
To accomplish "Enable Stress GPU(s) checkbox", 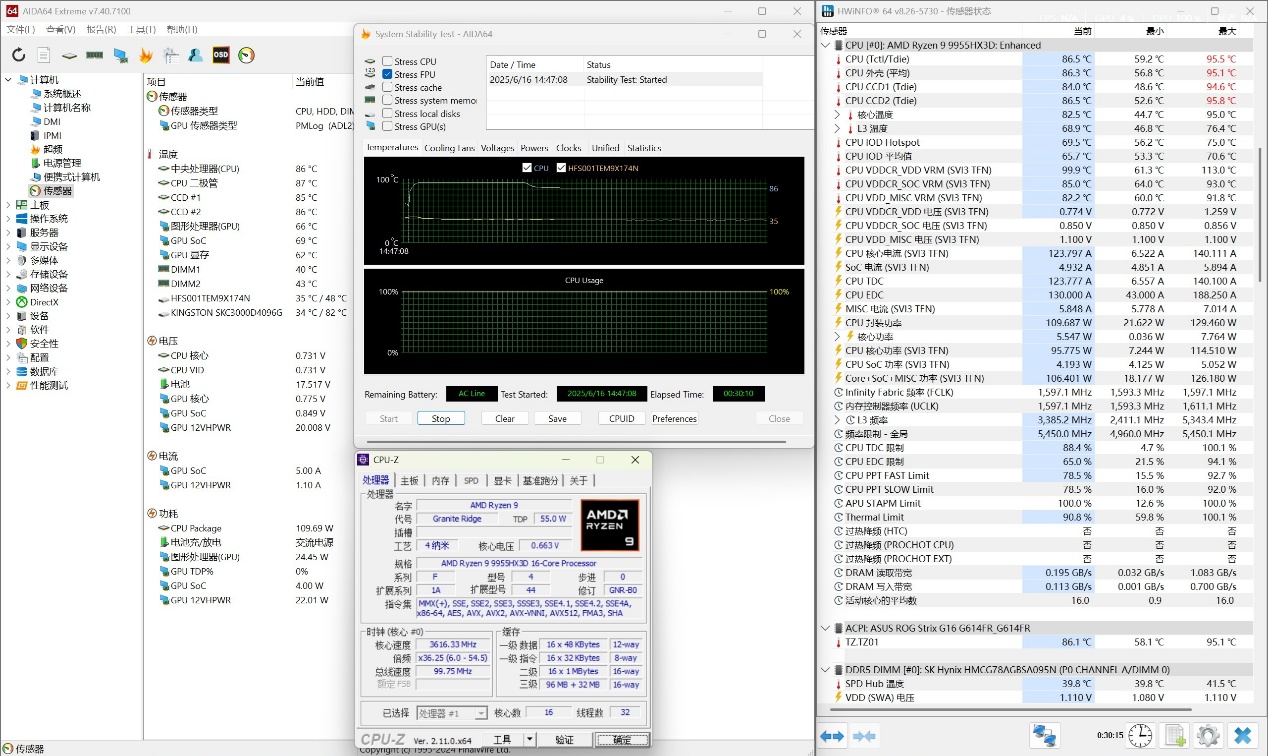I will [387, 126].
